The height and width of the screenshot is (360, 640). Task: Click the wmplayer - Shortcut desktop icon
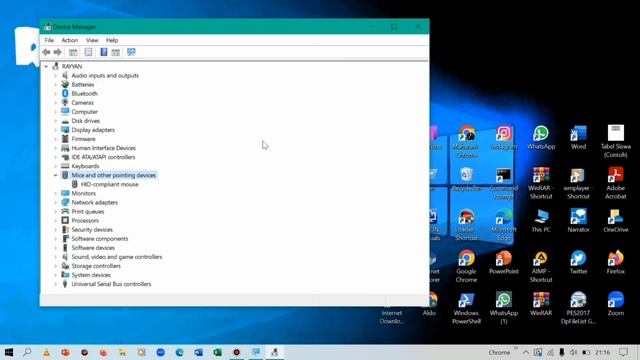(x=578, y=183)
